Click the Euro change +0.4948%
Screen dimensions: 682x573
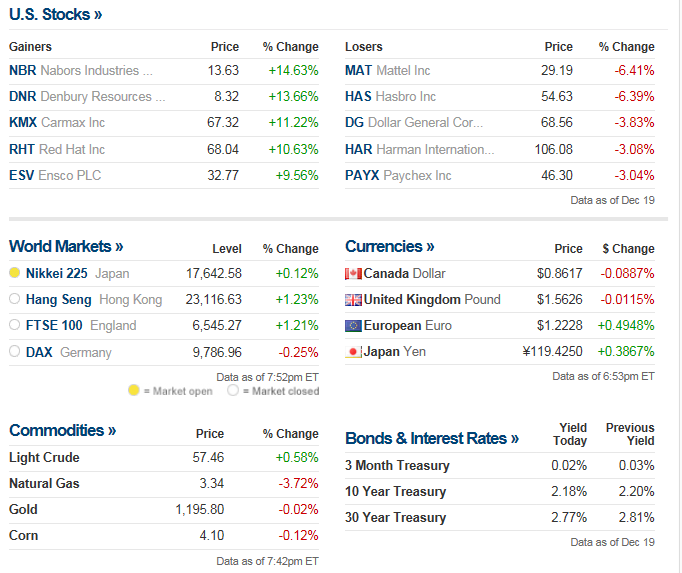pos(626,326)
